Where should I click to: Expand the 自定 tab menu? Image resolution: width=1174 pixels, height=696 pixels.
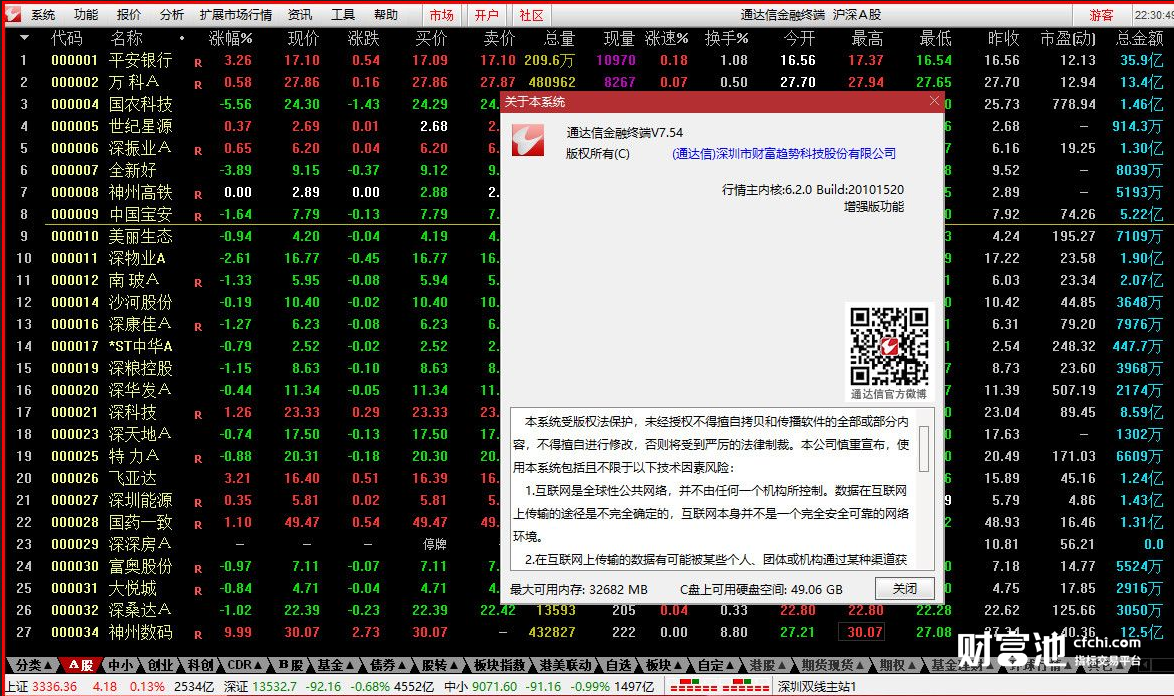(x=716, y=665)
